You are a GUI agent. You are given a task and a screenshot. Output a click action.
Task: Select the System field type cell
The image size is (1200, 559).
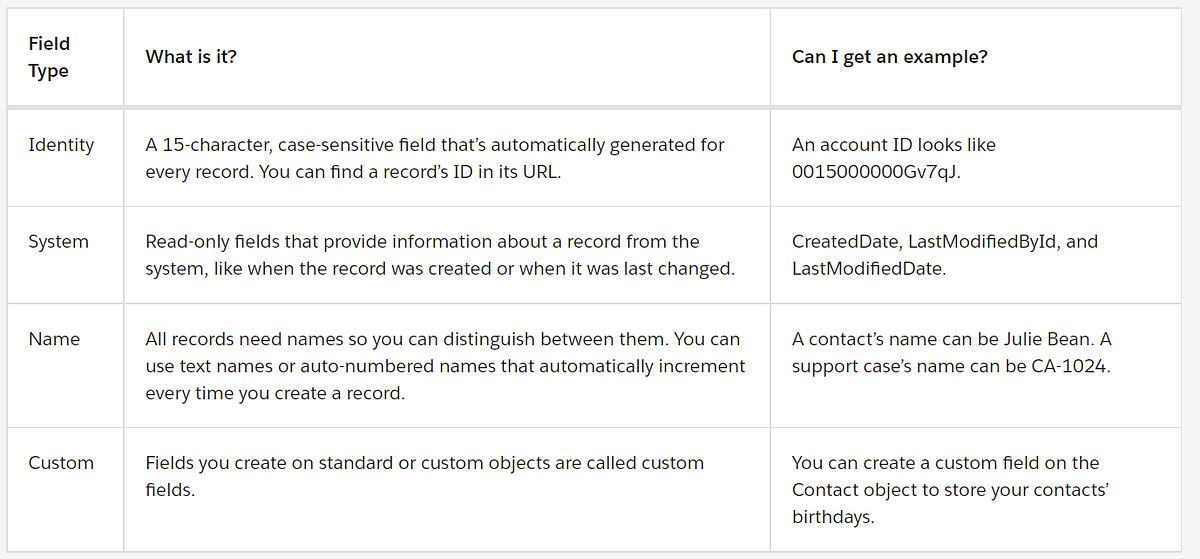(58, 242)
